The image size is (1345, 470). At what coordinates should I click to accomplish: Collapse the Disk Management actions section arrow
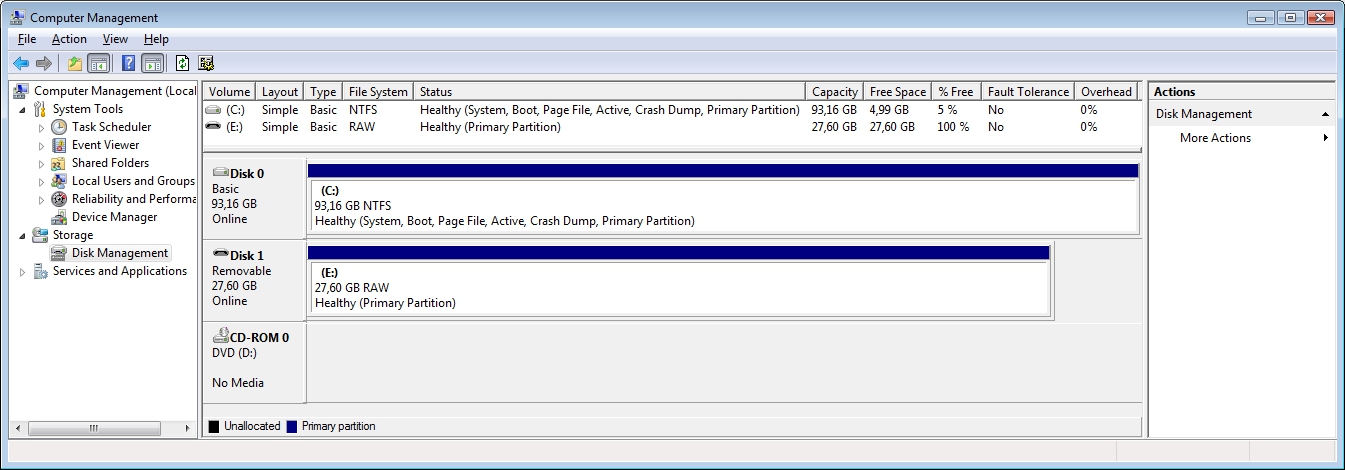pos(1325,114)
